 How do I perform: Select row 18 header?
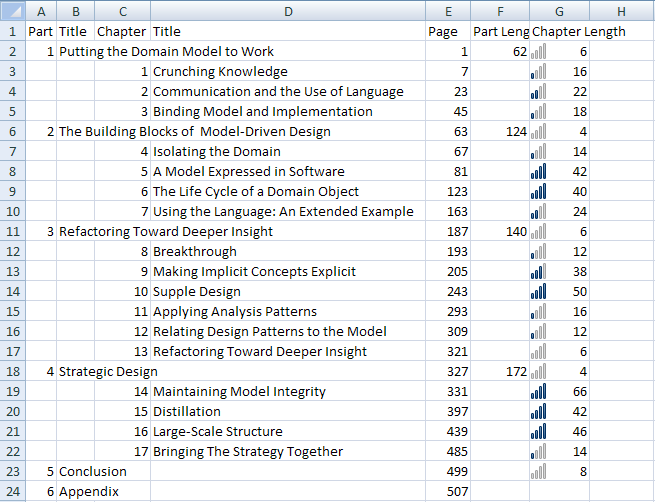13,371
